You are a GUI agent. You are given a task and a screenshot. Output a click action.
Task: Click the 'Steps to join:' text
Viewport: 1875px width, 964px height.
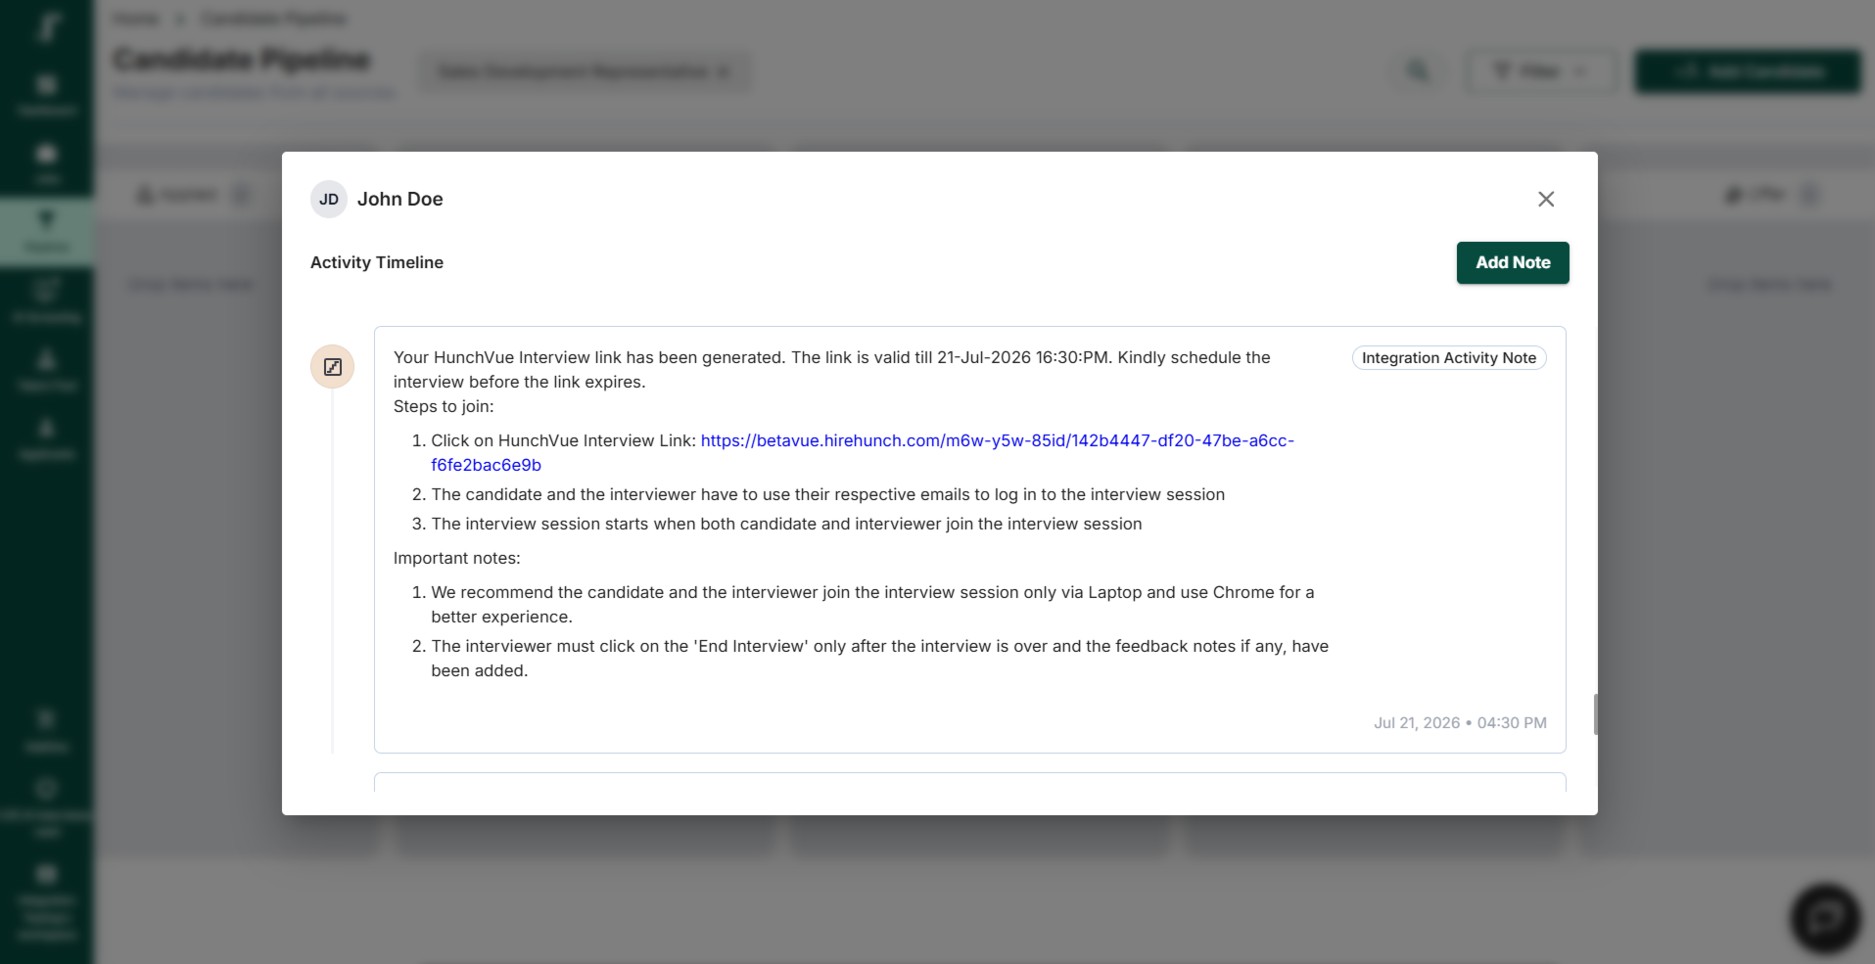(444, 406)
